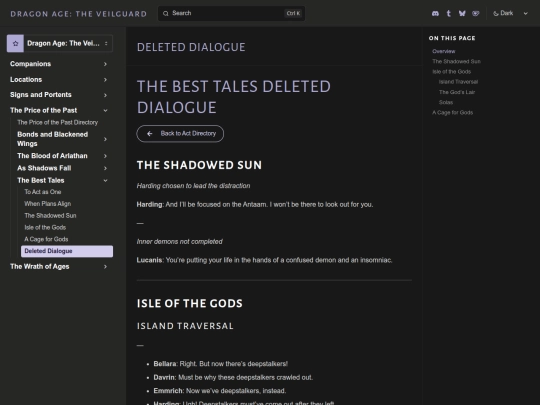
Task: Open the Ko-fi support icon
Action: click(x=476, y=13)
